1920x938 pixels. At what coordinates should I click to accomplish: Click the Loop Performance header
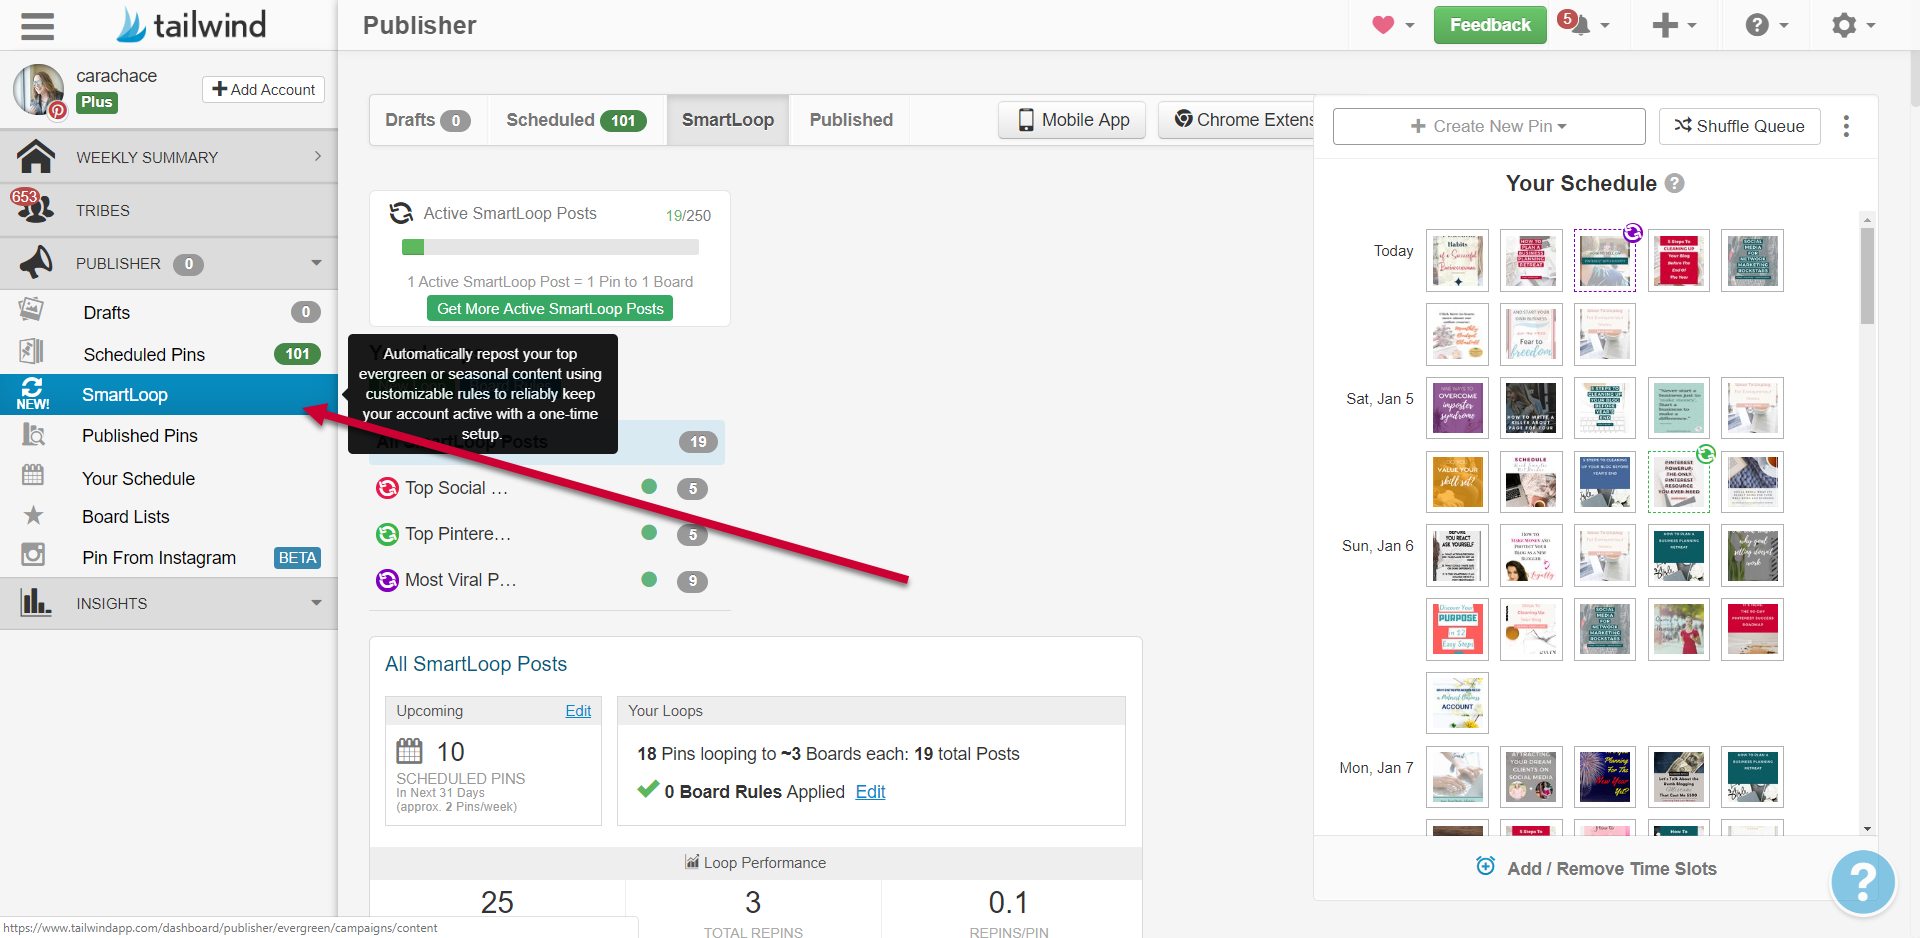756,863
